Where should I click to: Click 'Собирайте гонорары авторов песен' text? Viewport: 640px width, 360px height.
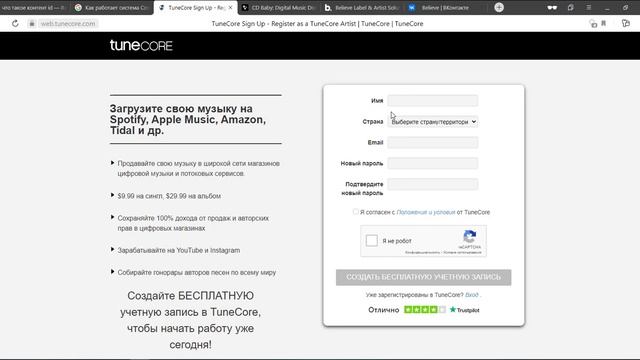197,272
